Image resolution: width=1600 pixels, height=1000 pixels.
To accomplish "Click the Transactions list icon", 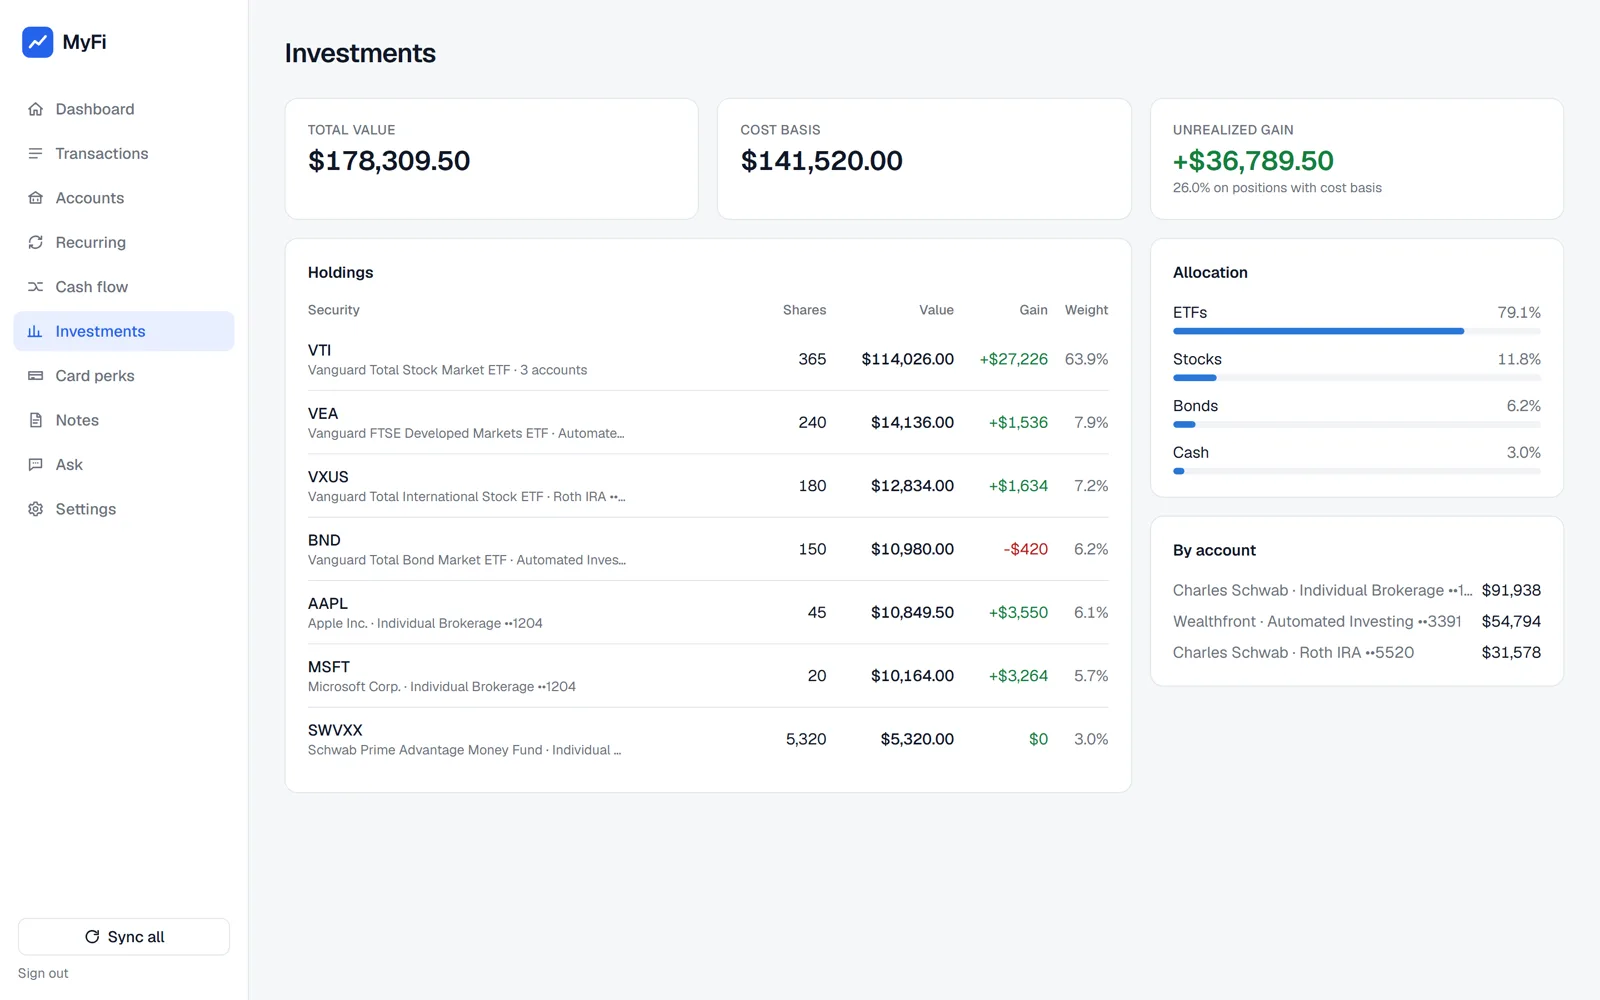I will pyautogui.click(x=36, y=153).
